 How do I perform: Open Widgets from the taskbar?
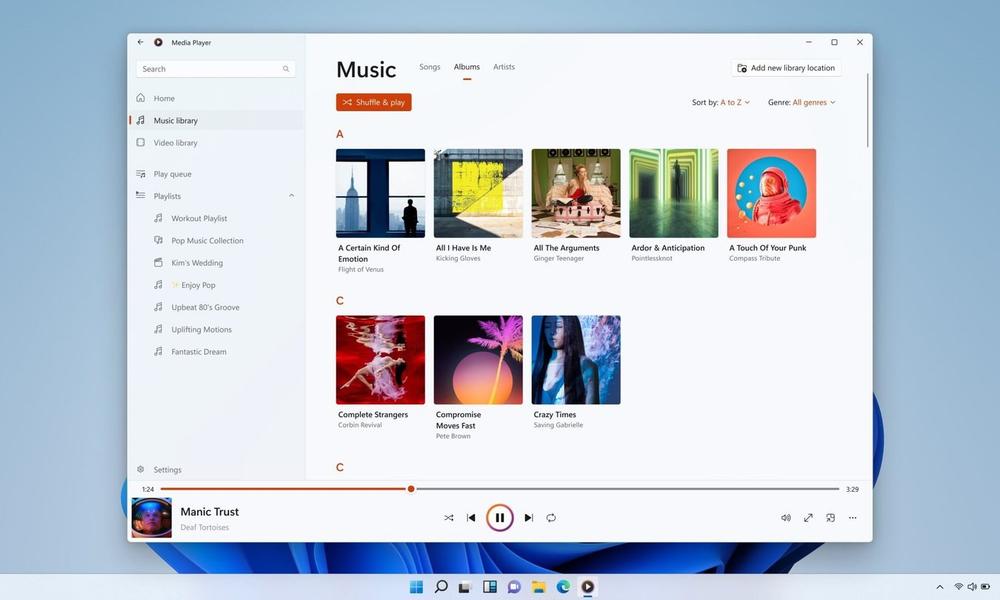pyautogui.click(x=490, y=587)
